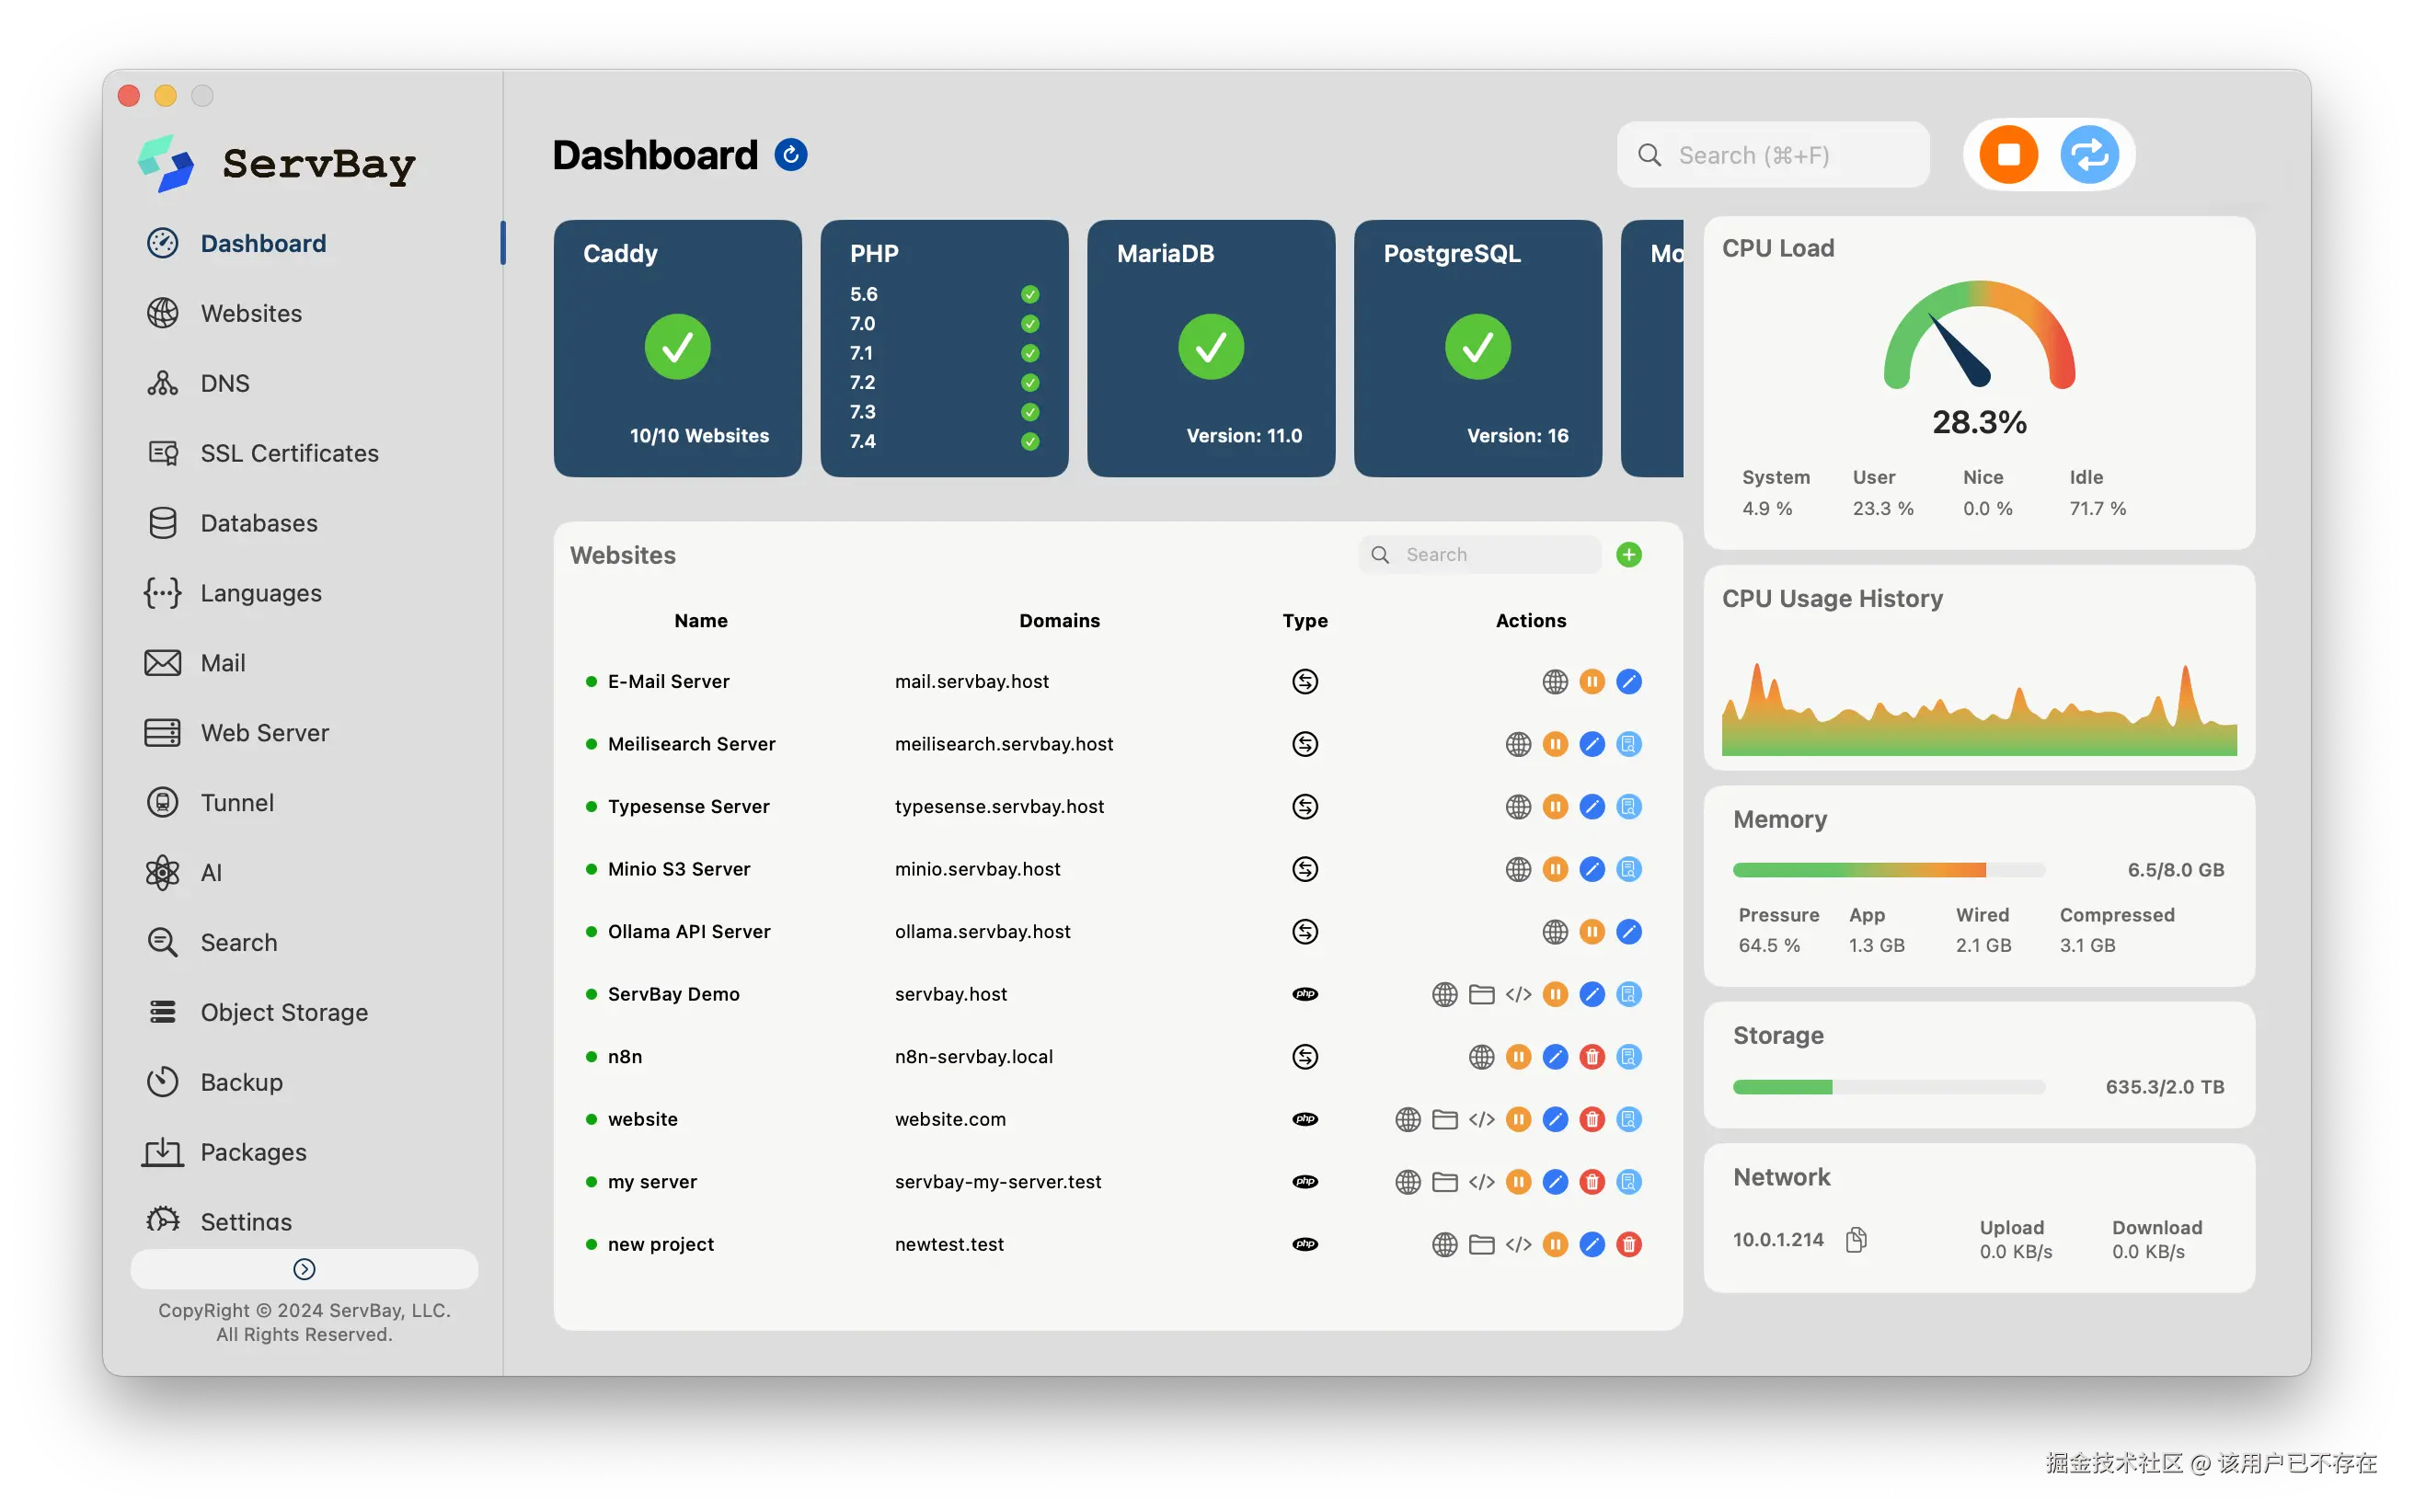Open the Tunnel section in the sidebar
Viewport: 2414px width, 1512px height.
pyautogui.click(x=237, y=802)
